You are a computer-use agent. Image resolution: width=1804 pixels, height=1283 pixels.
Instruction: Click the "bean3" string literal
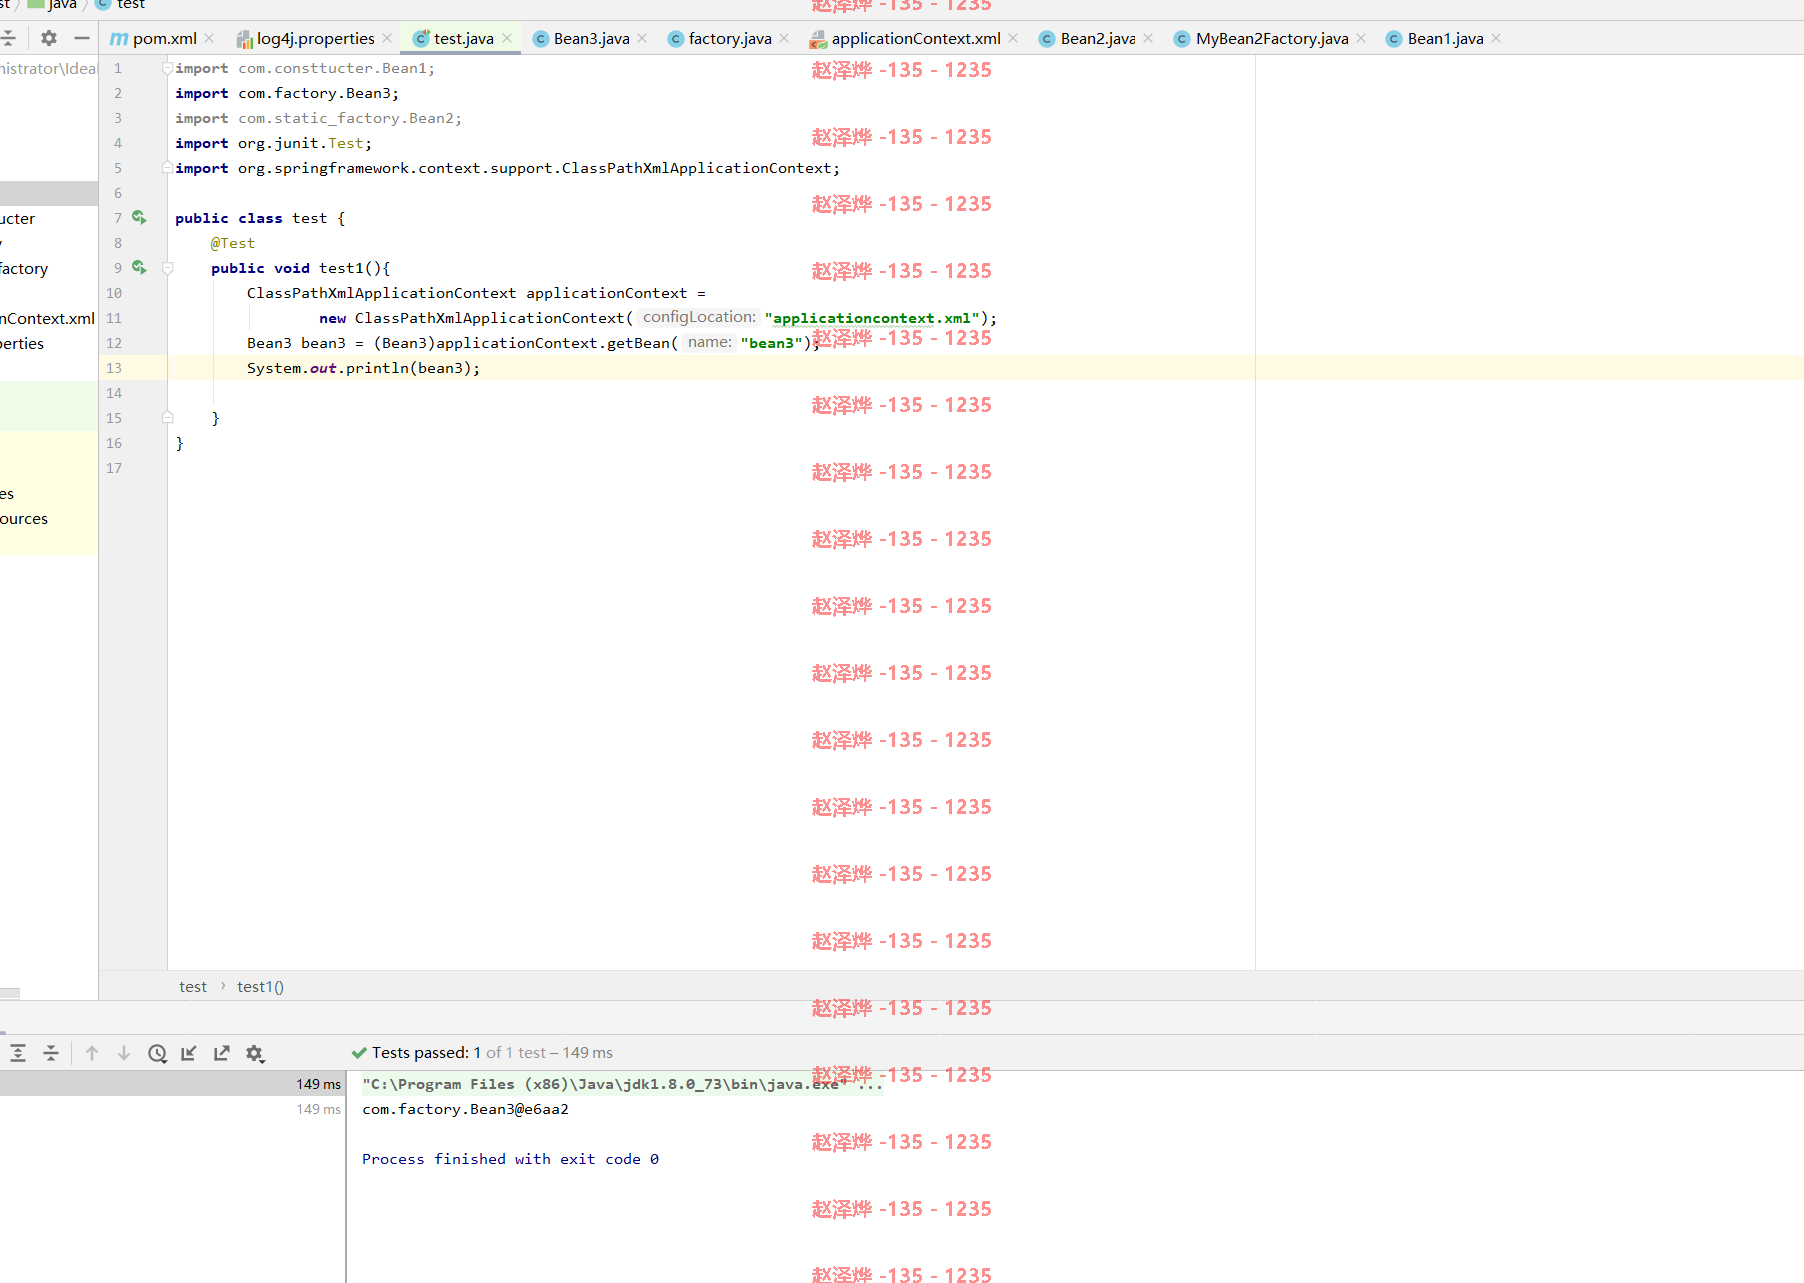[x=771, y=343]
